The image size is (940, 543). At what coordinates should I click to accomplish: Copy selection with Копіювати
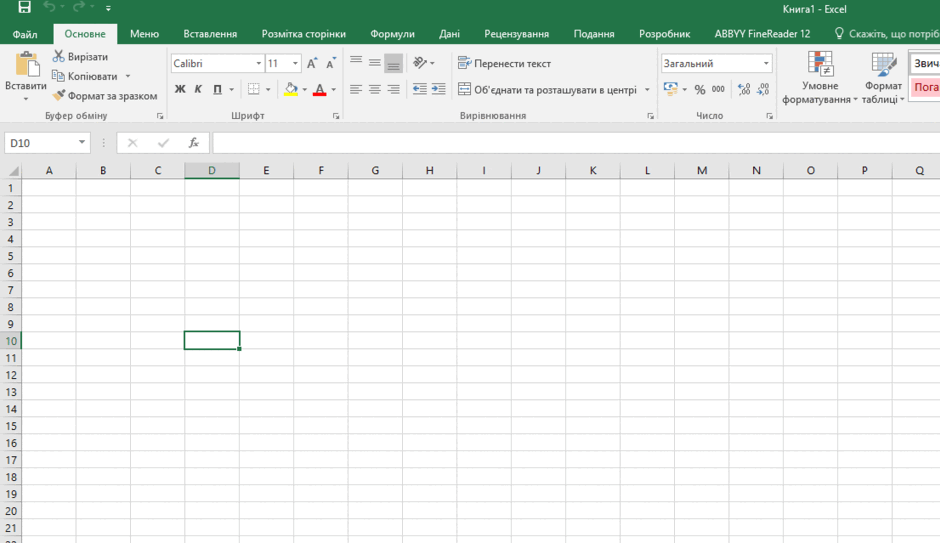(85, 76)
